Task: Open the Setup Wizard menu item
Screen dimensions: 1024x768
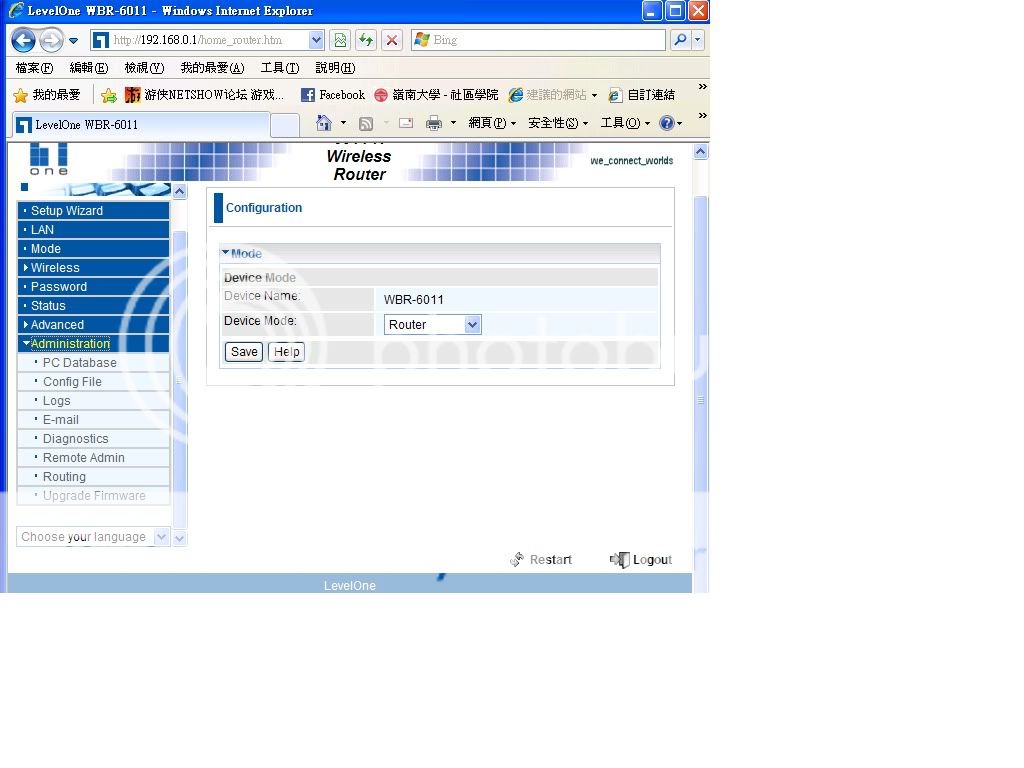Action: 66,211
